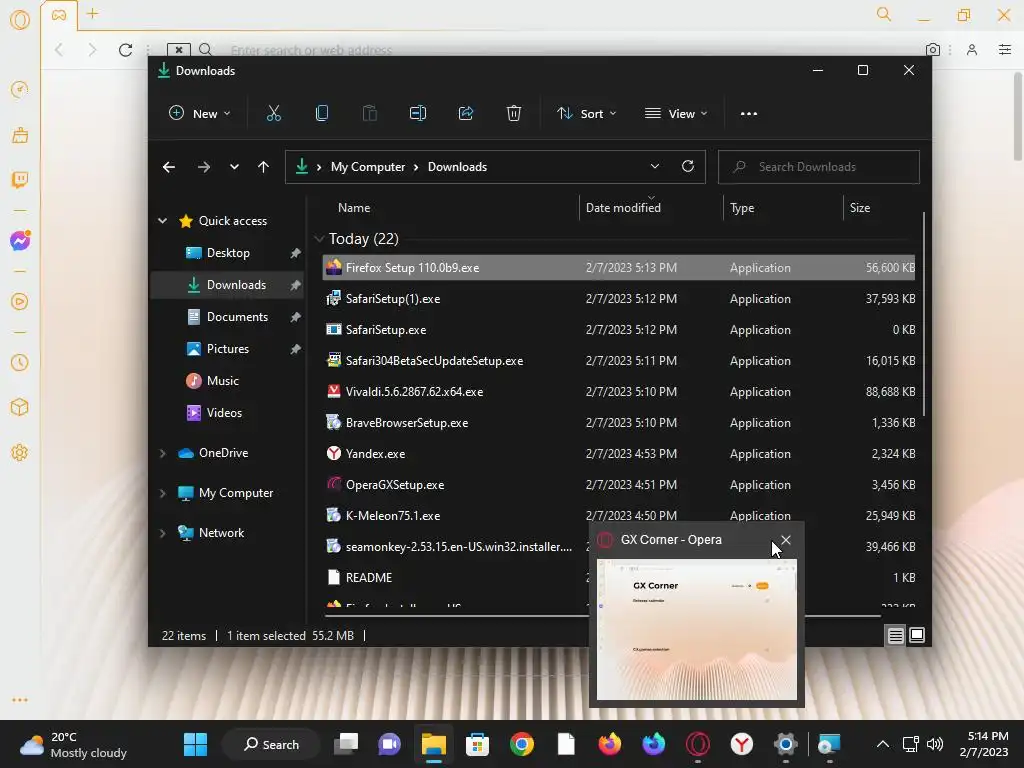
Task: Click the Rename icon in Explorer toolbar
Action: click(x=418, y=114)
